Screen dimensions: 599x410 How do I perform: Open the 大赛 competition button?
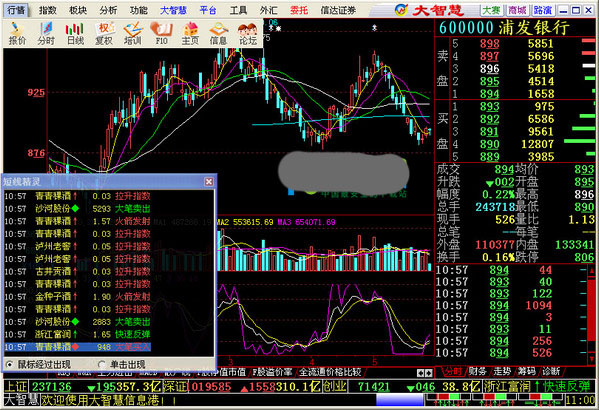pos(491,10)
